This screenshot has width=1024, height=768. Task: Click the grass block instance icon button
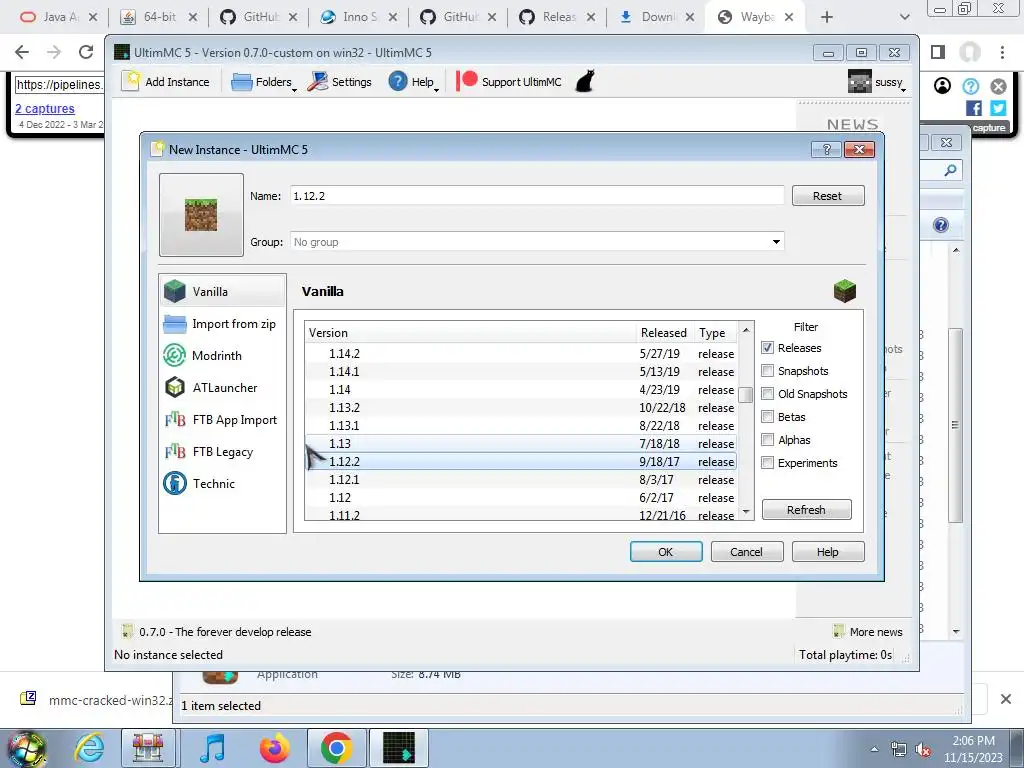click(201, 215)
